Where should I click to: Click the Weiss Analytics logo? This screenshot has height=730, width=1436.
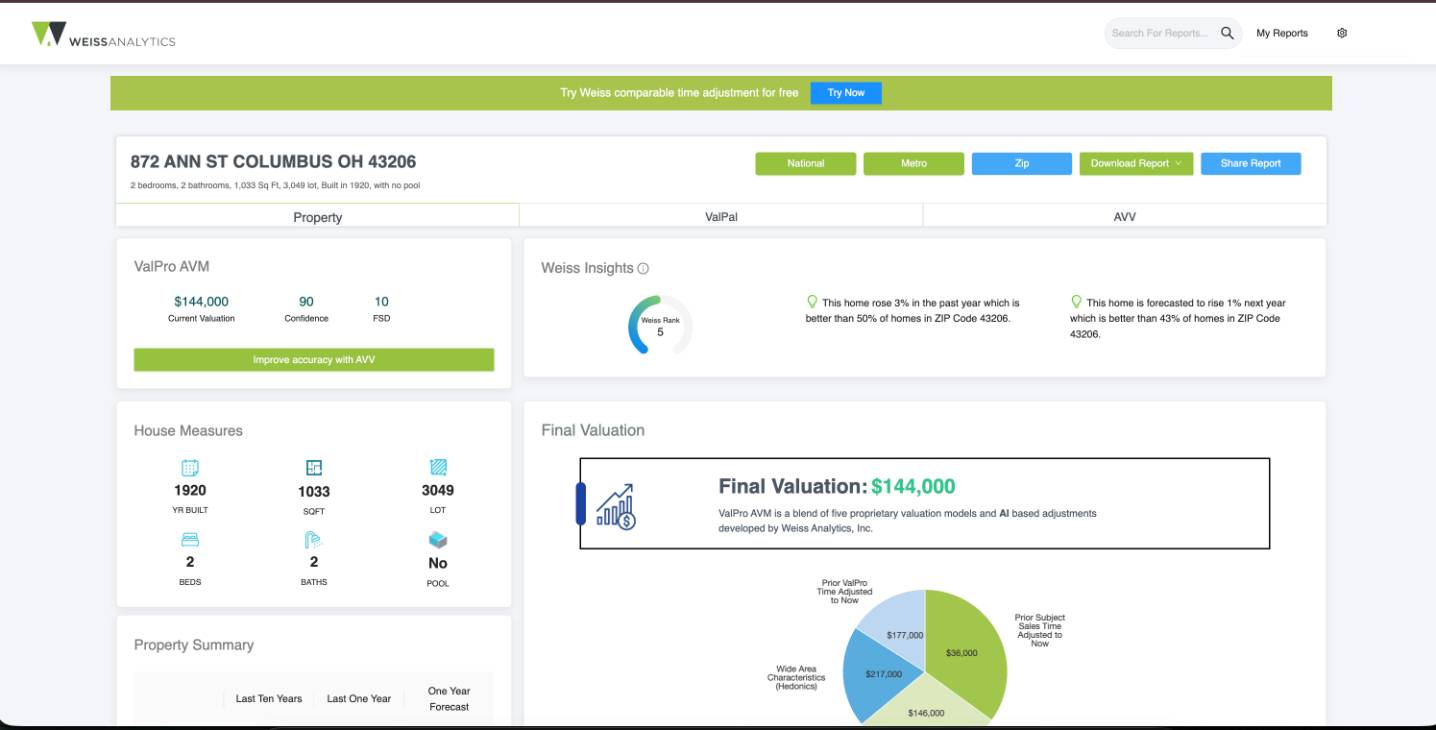click(103, 35)
